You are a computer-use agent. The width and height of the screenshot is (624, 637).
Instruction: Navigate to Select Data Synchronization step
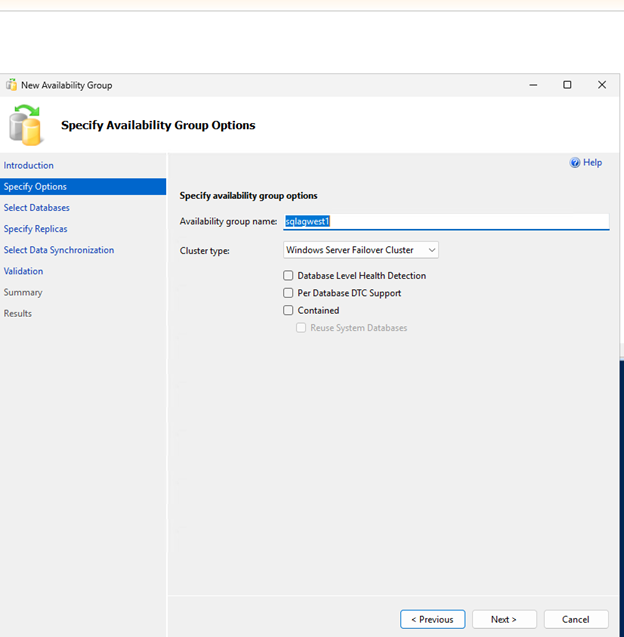59,250
